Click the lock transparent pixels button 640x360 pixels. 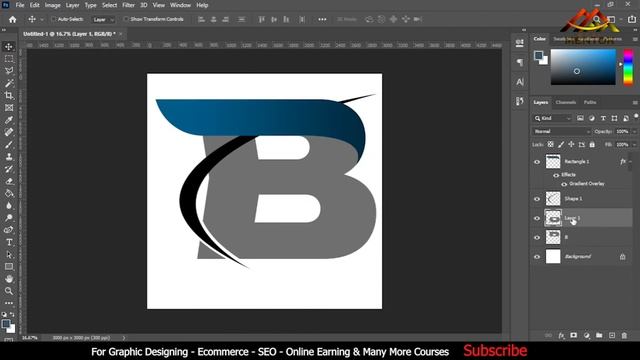(551, 144)
